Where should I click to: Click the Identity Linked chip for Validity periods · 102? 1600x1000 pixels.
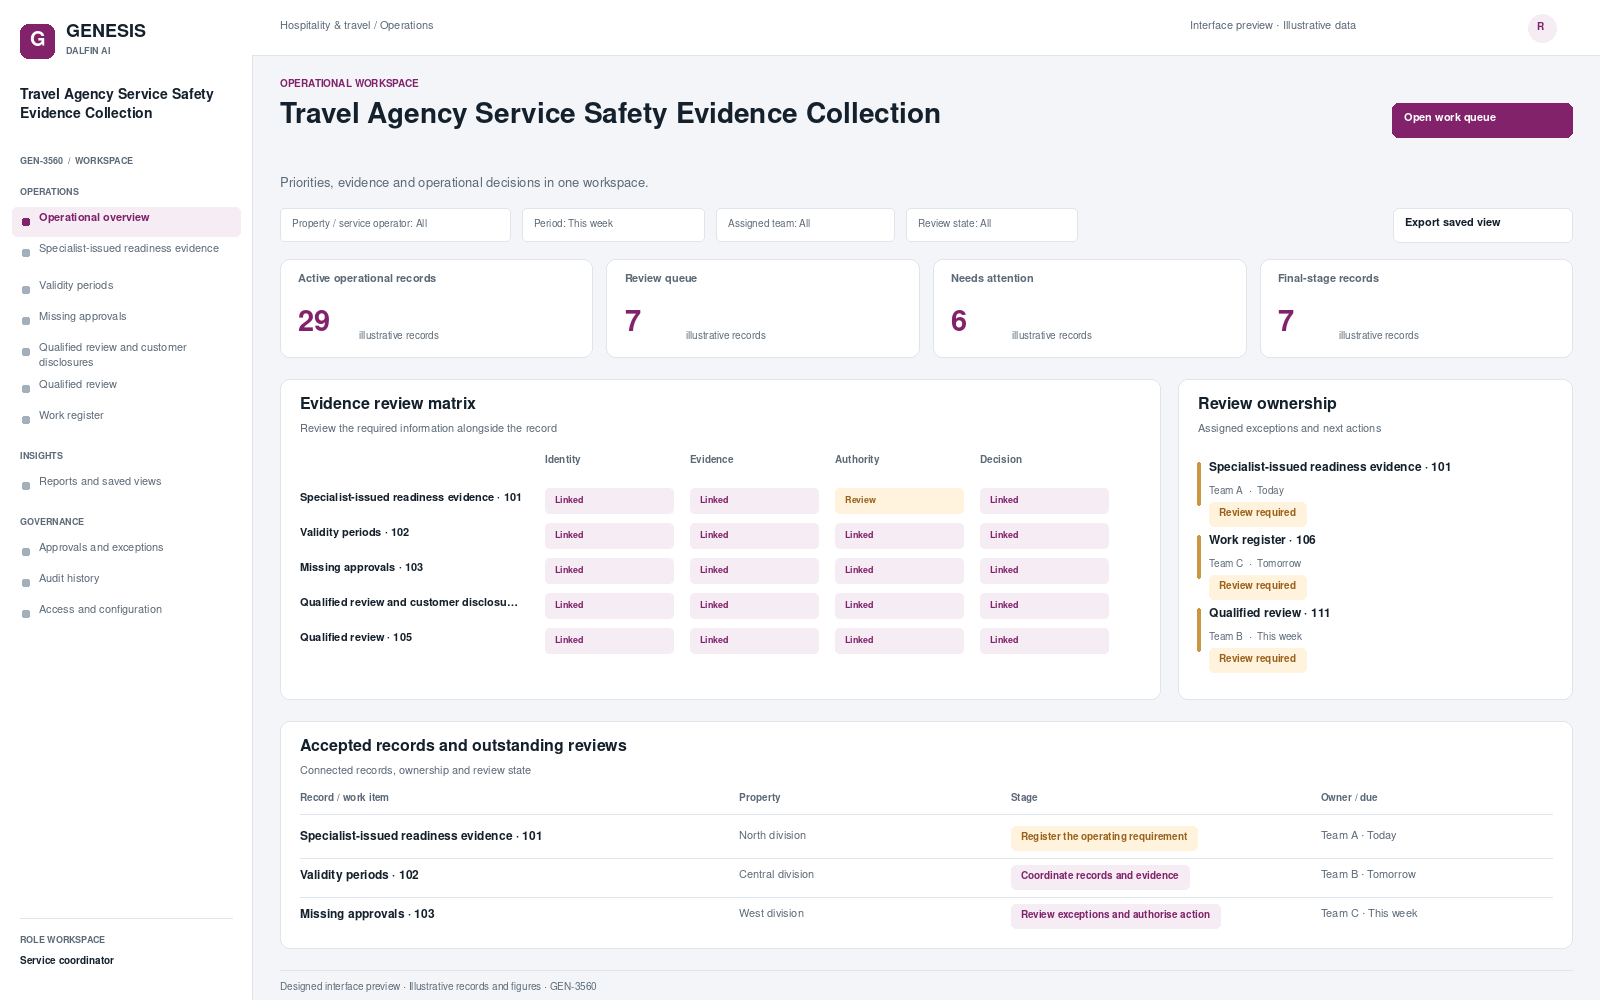609,536
